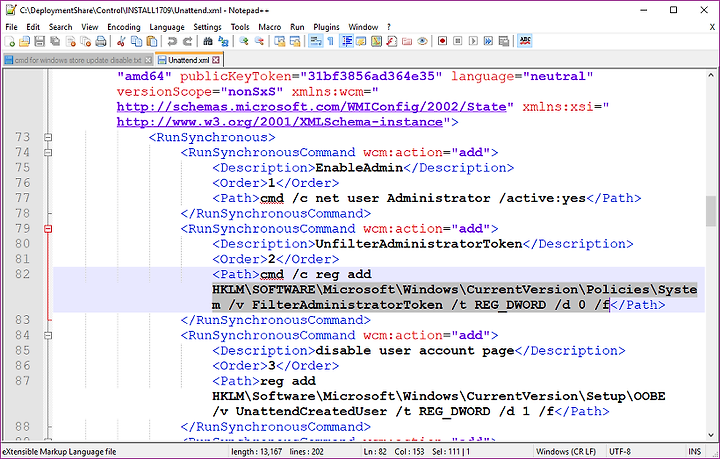Open the Edit menu
The width and height of the screenshot is (720, 459).
click(33, 27)
